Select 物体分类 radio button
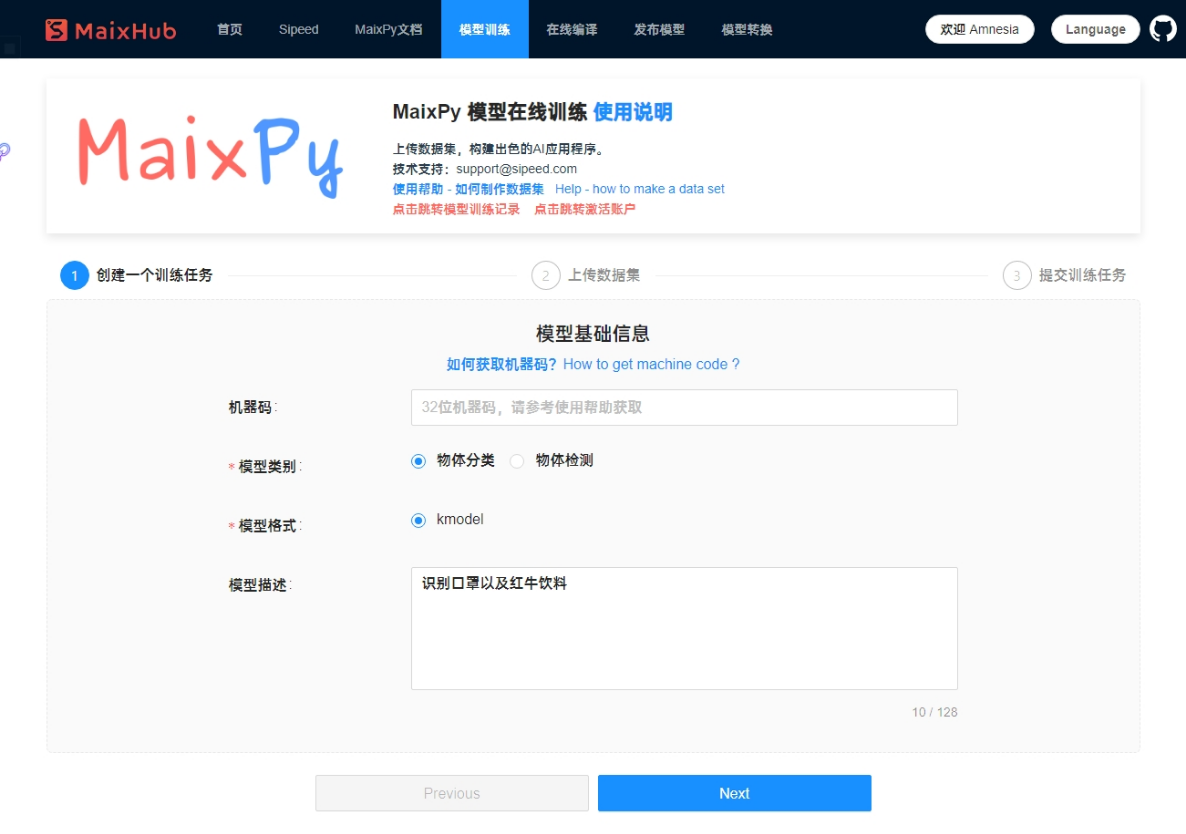The image size is (1186, 834). (x=418, y=461)
